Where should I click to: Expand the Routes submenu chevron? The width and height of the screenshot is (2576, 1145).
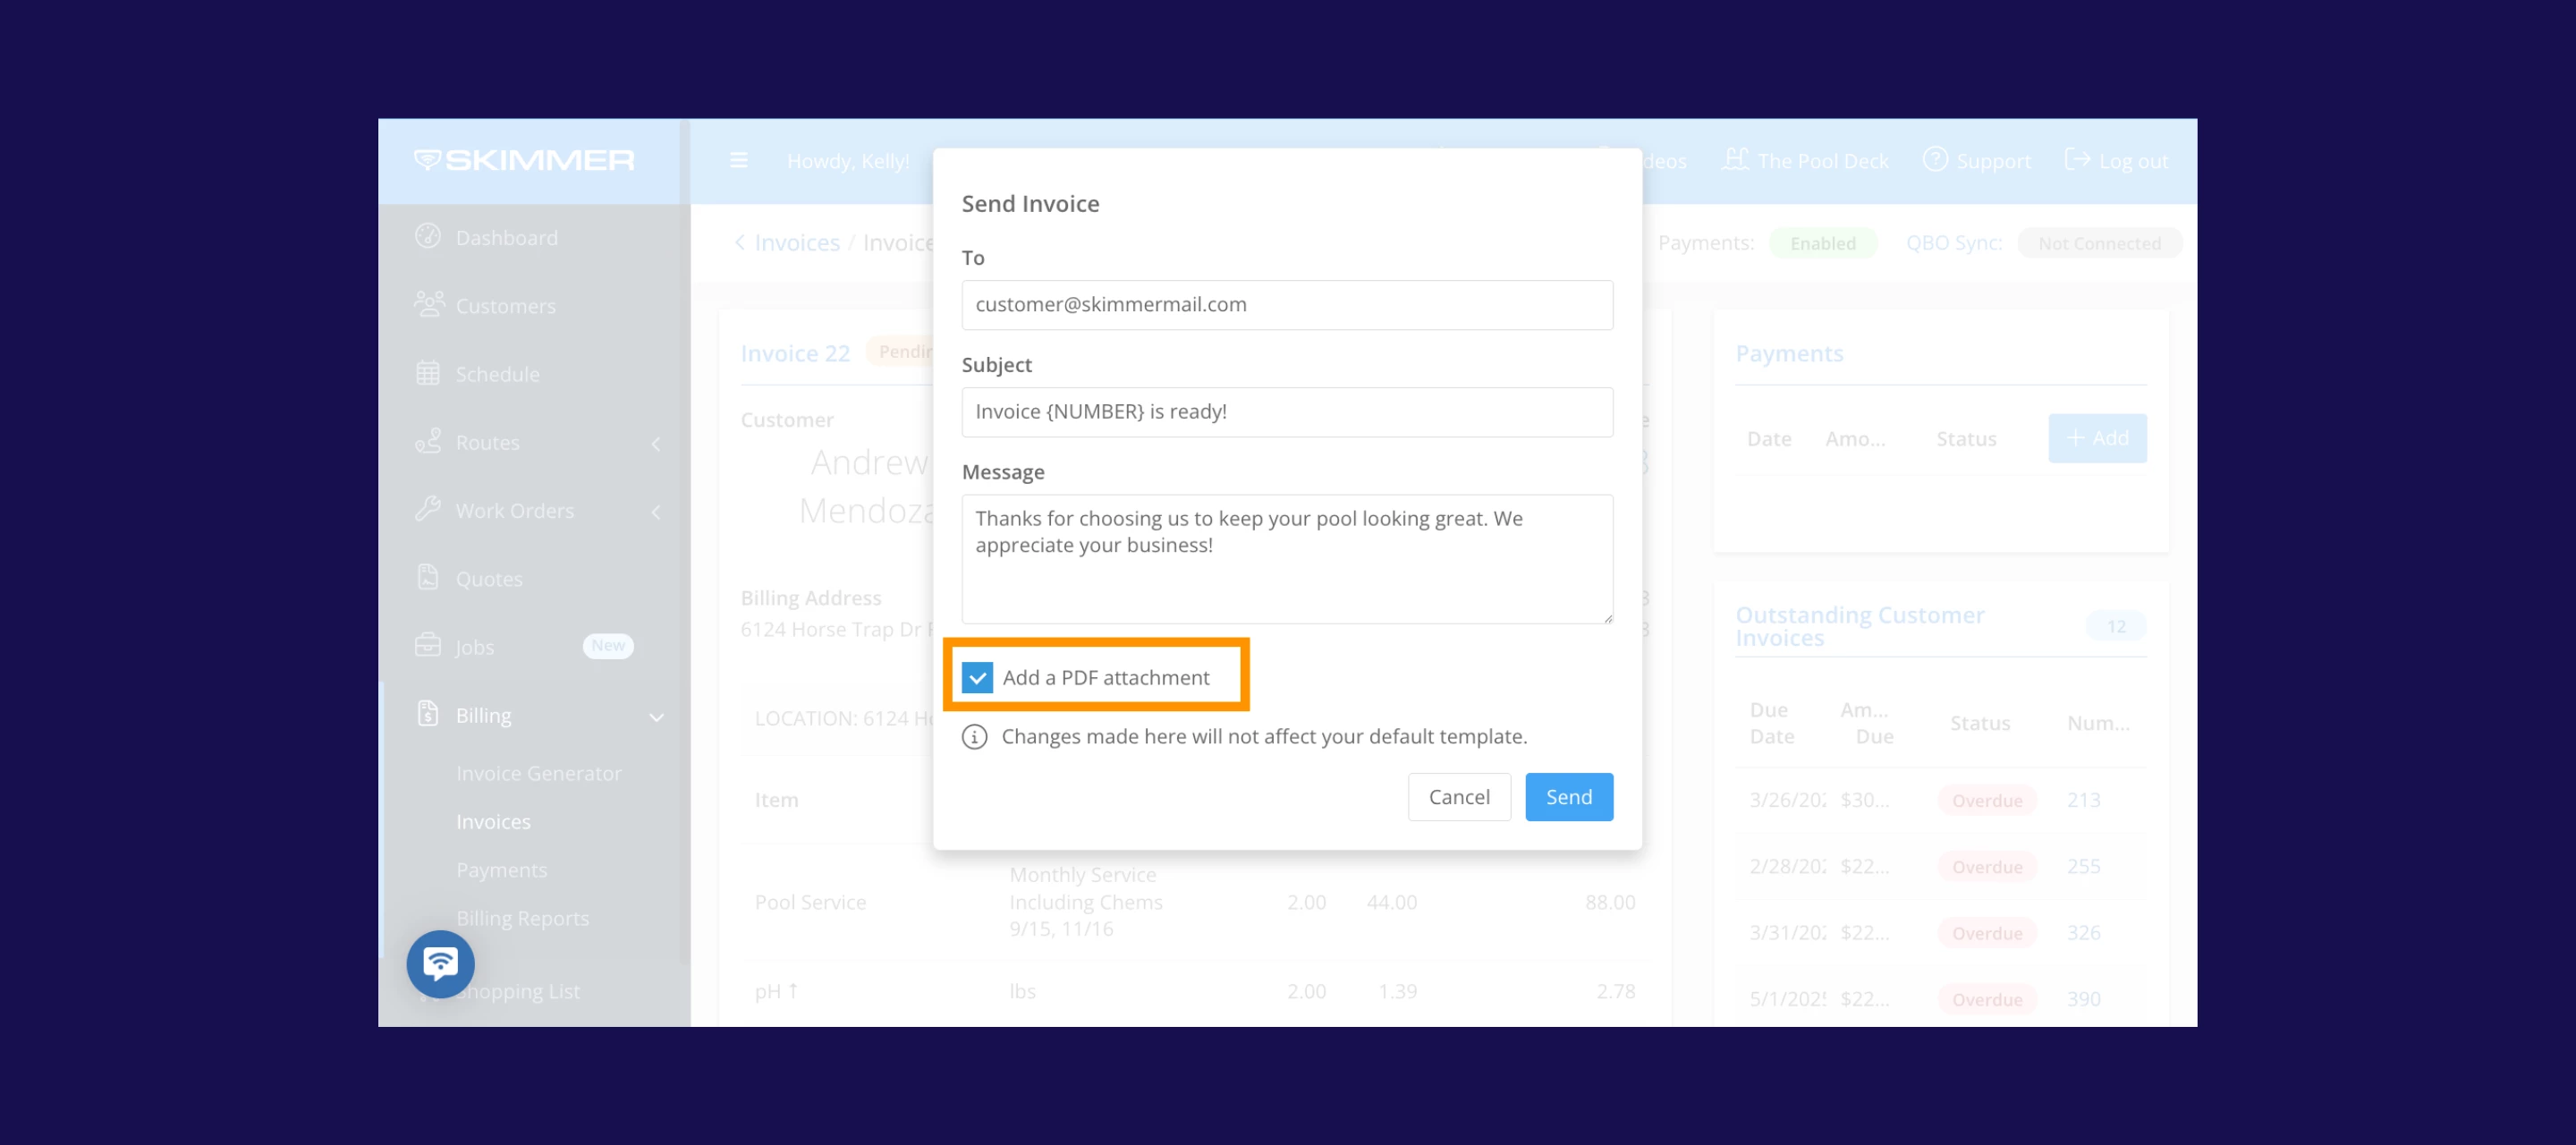pos(656,443)
